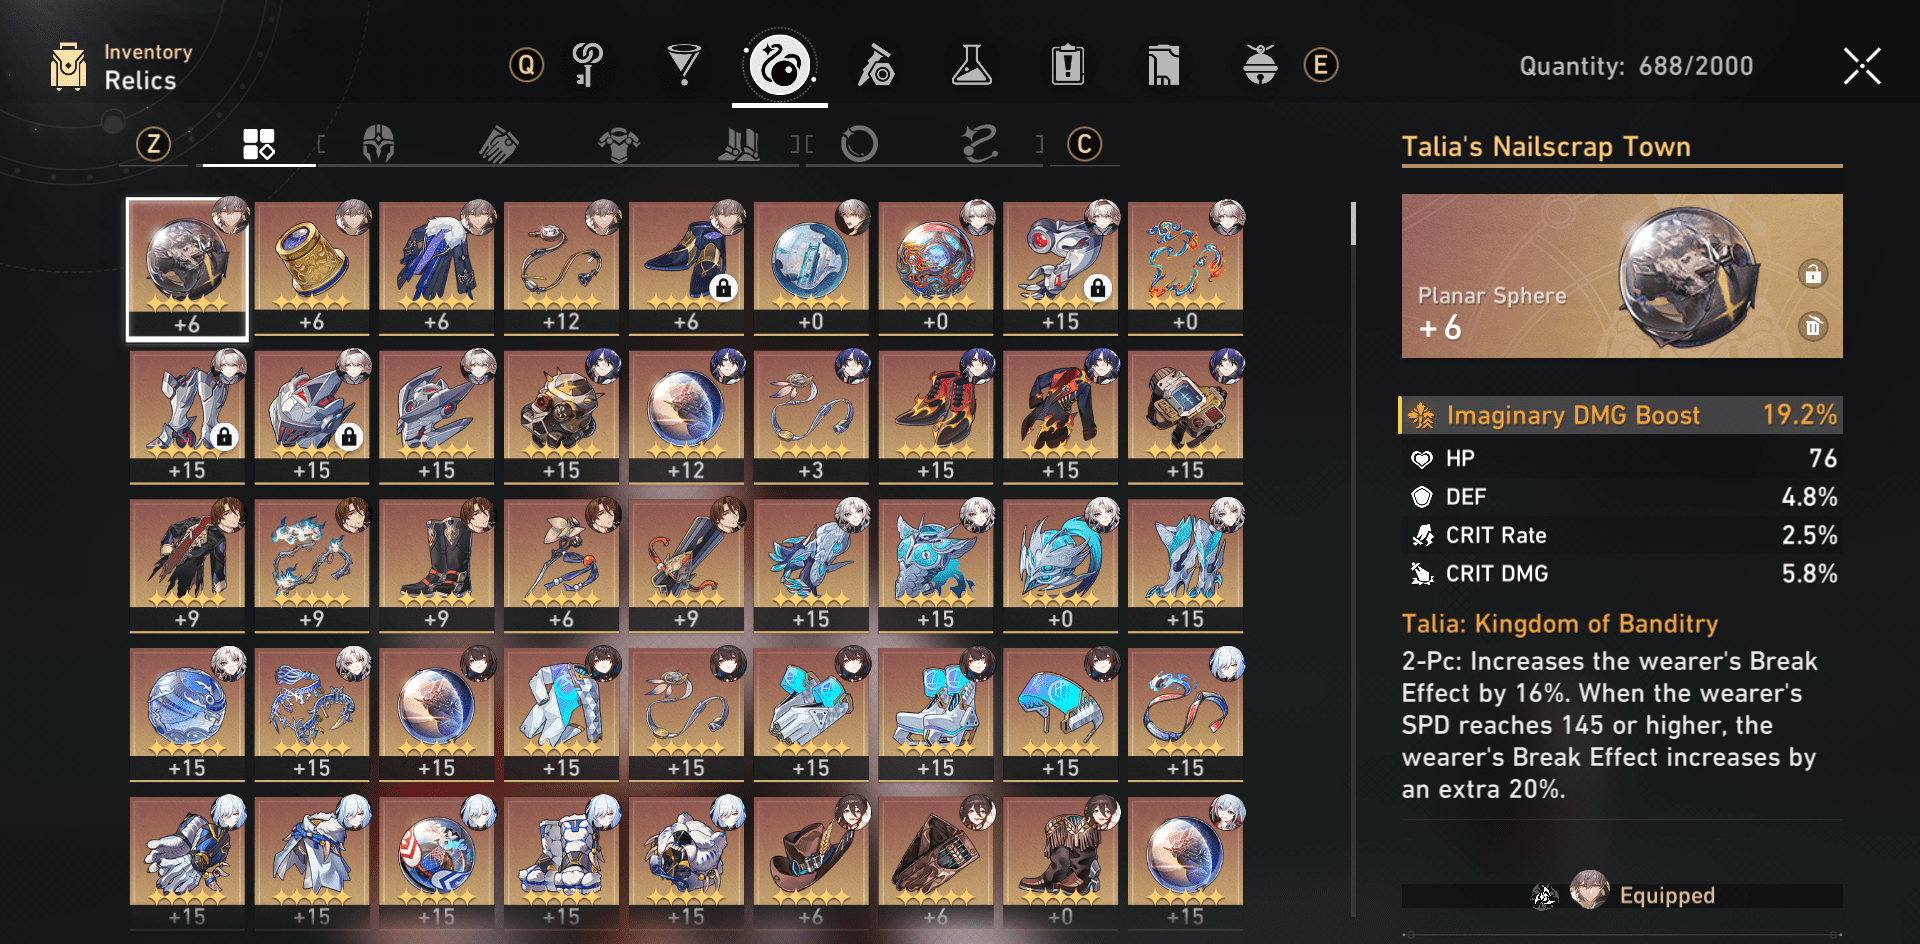Filter relics by Hands glove slot
This screenshot has width=1920, height=944.
498,144
